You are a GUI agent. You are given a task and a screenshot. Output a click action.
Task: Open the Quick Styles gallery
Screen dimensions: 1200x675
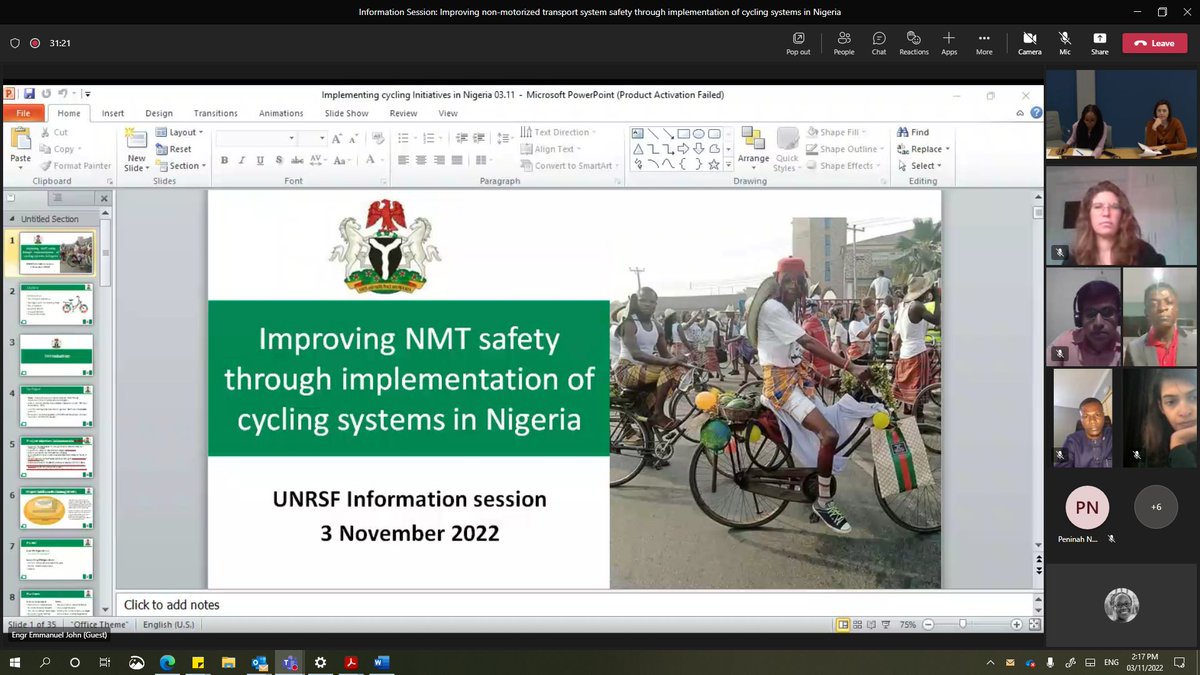787,149
